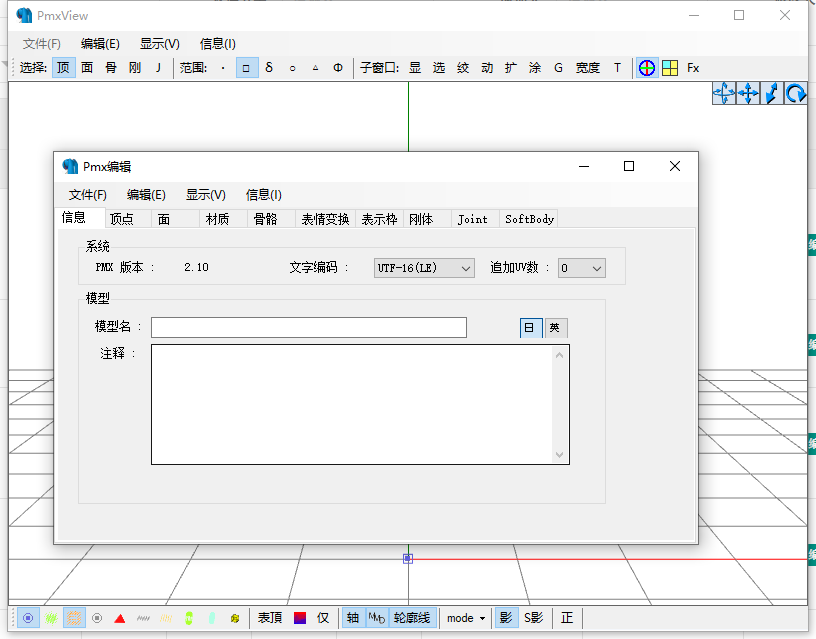Toggle the 影 shadow button
Viewport: 816px width, 639px height.
coord(506,618)
